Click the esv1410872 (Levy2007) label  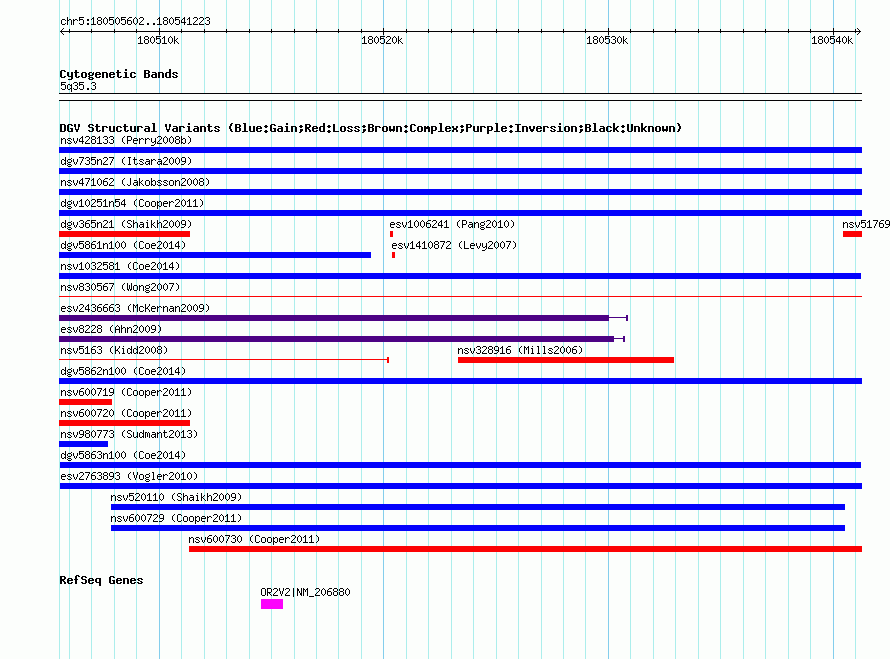pyautogui.click(x=454, y=245)
